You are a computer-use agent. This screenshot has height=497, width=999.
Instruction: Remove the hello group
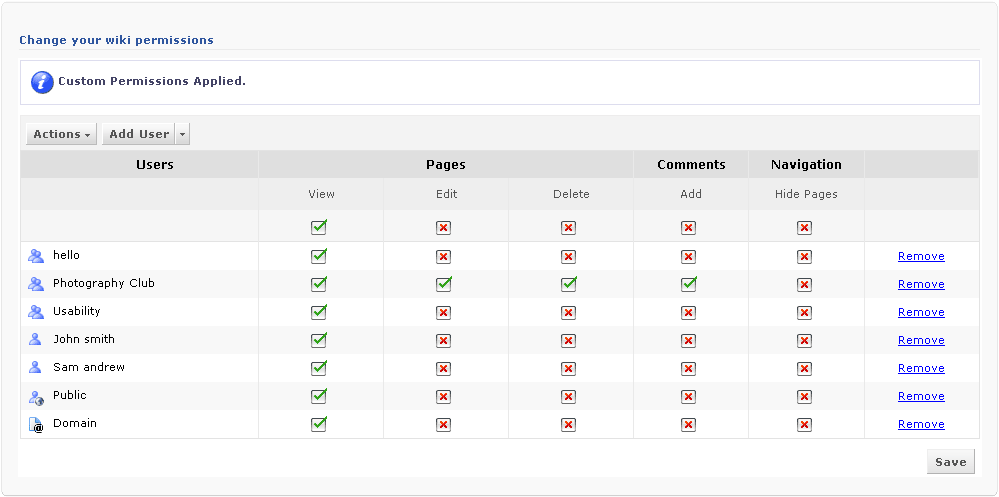coord(921,256)
